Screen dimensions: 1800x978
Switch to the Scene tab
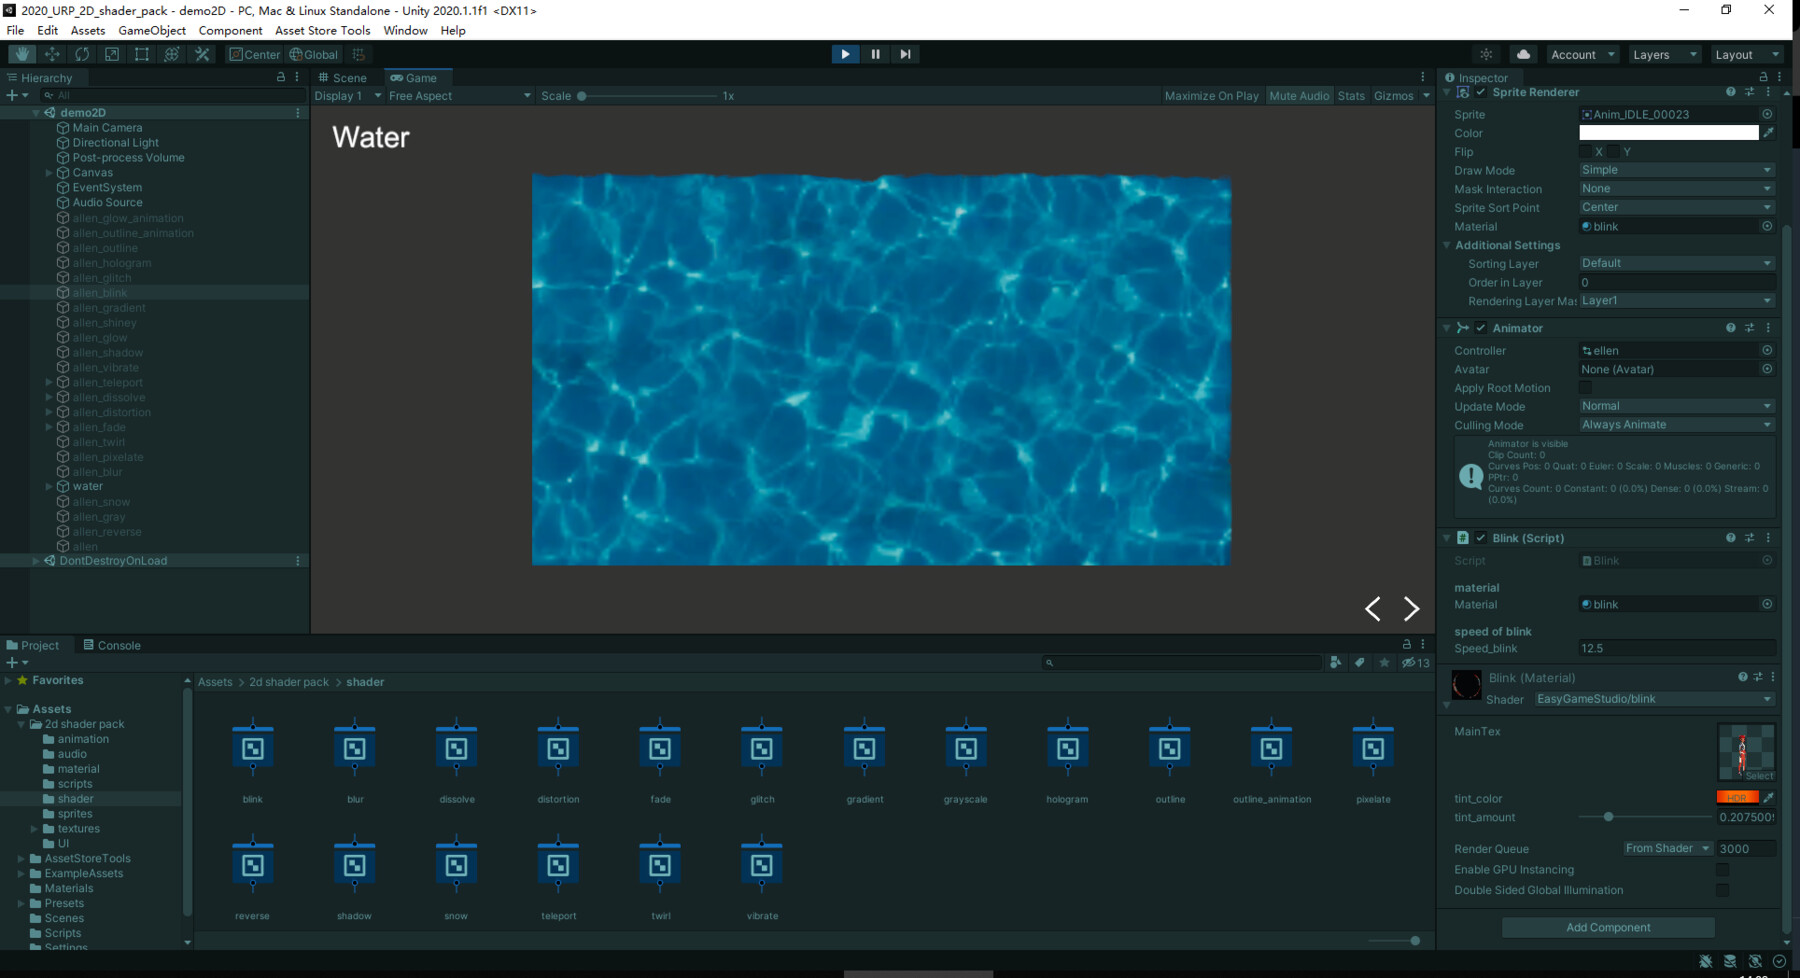[343, 78]
